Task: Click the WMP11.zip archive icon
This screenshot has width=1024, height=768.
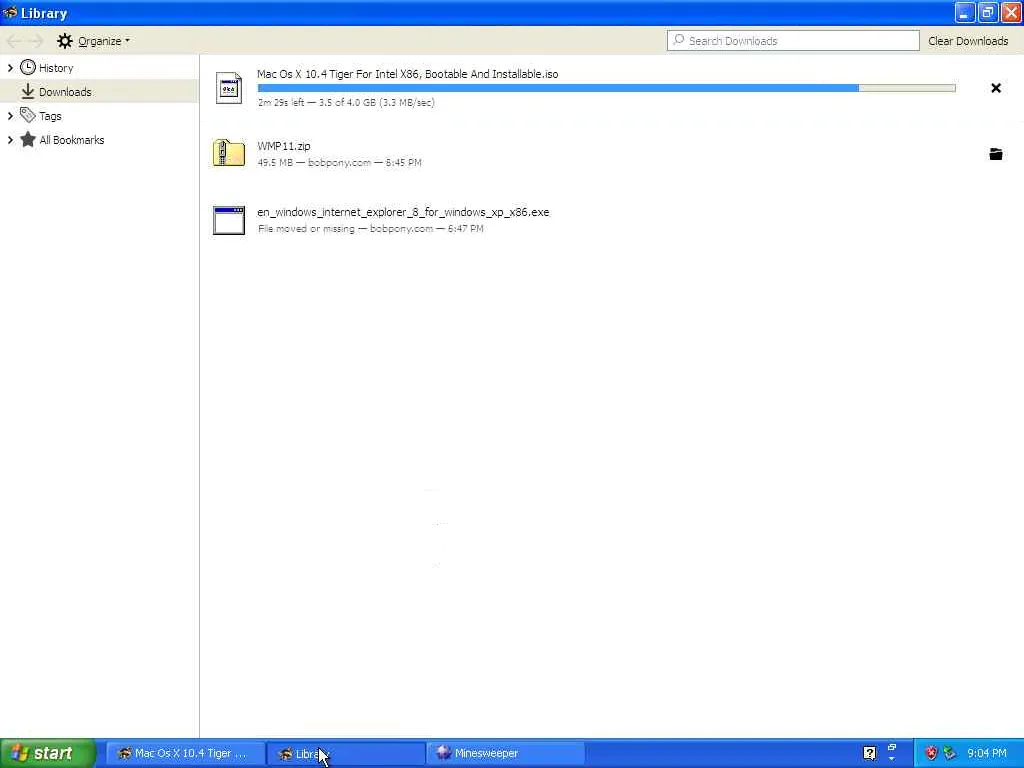Action: pos(229,153)
